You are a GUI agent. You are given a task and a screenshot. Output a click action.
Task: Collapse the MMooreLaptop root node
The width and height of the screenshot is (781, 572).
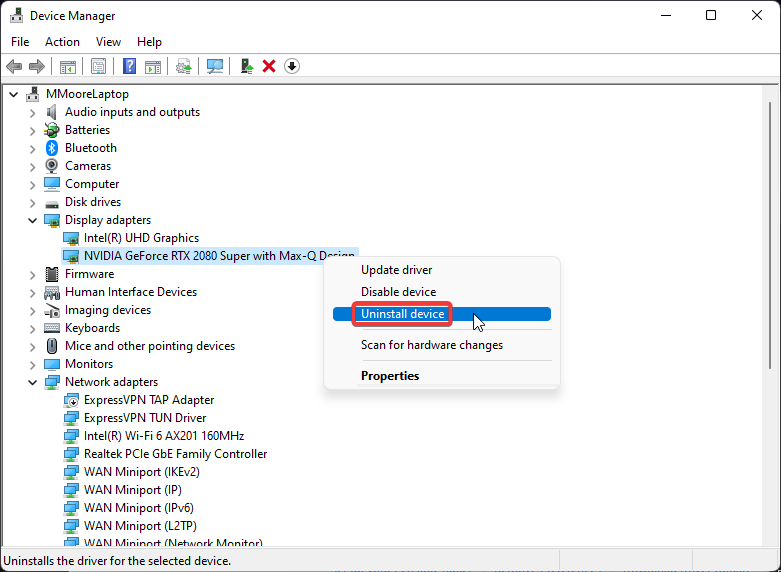(14, 94)
